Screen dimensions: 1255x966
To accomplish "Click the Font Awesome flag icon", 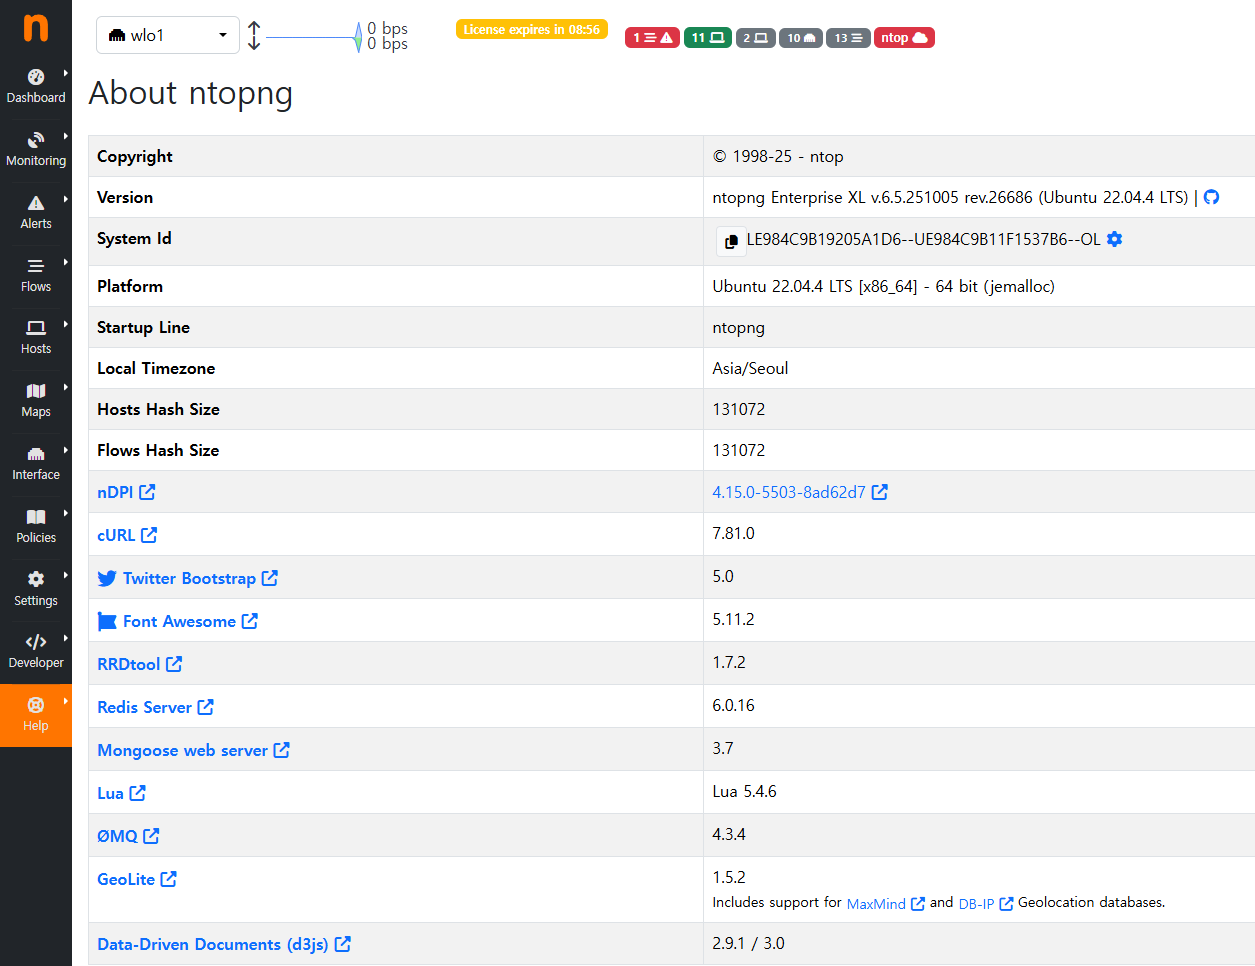I will coord(107,621).
